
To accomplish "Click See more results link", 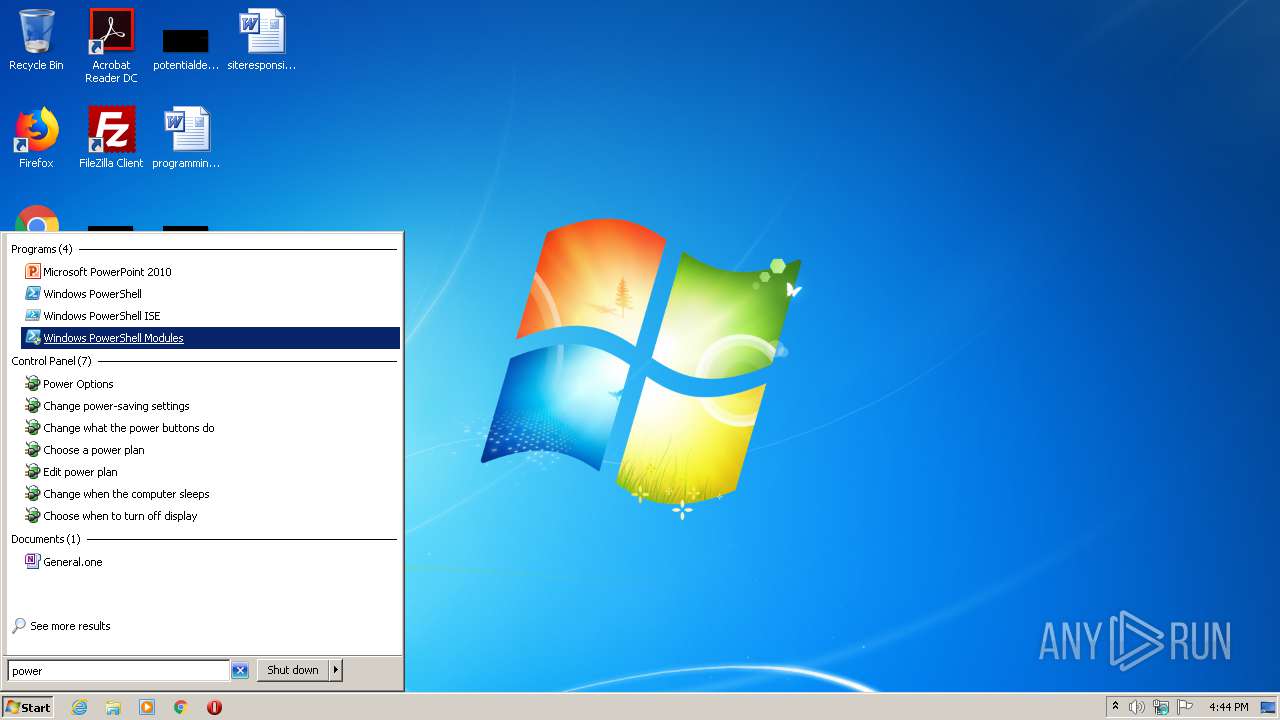I will coord(70,626).
